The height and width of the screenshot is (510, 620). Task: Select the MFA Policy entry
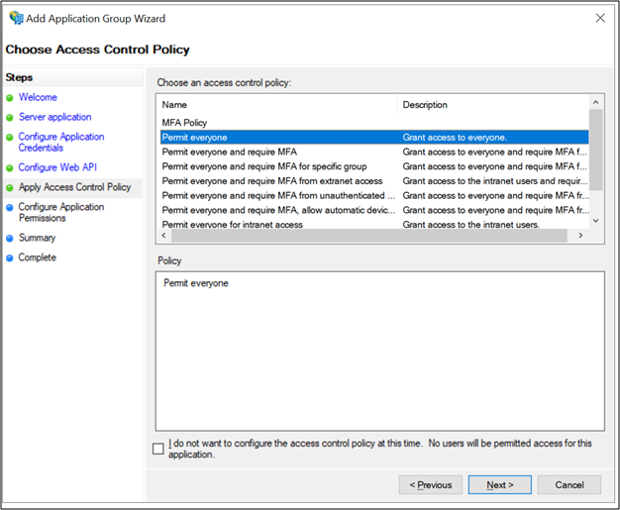(185, 122)
